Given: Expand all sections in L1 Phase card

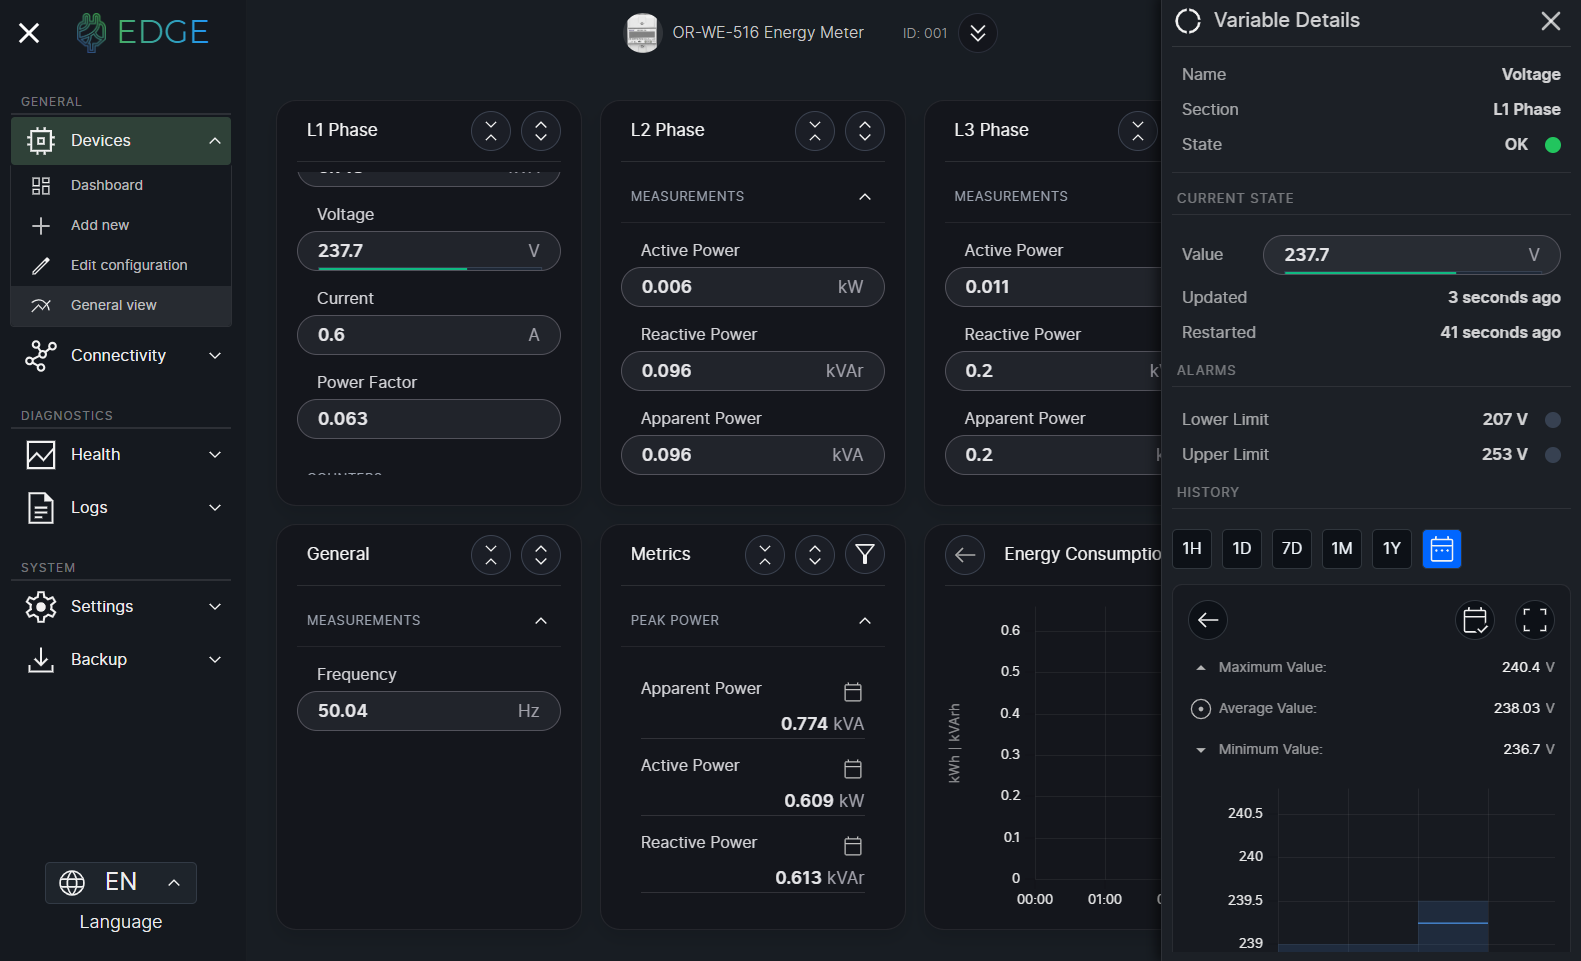Looking at the screenshot, I should click(541, 131).
